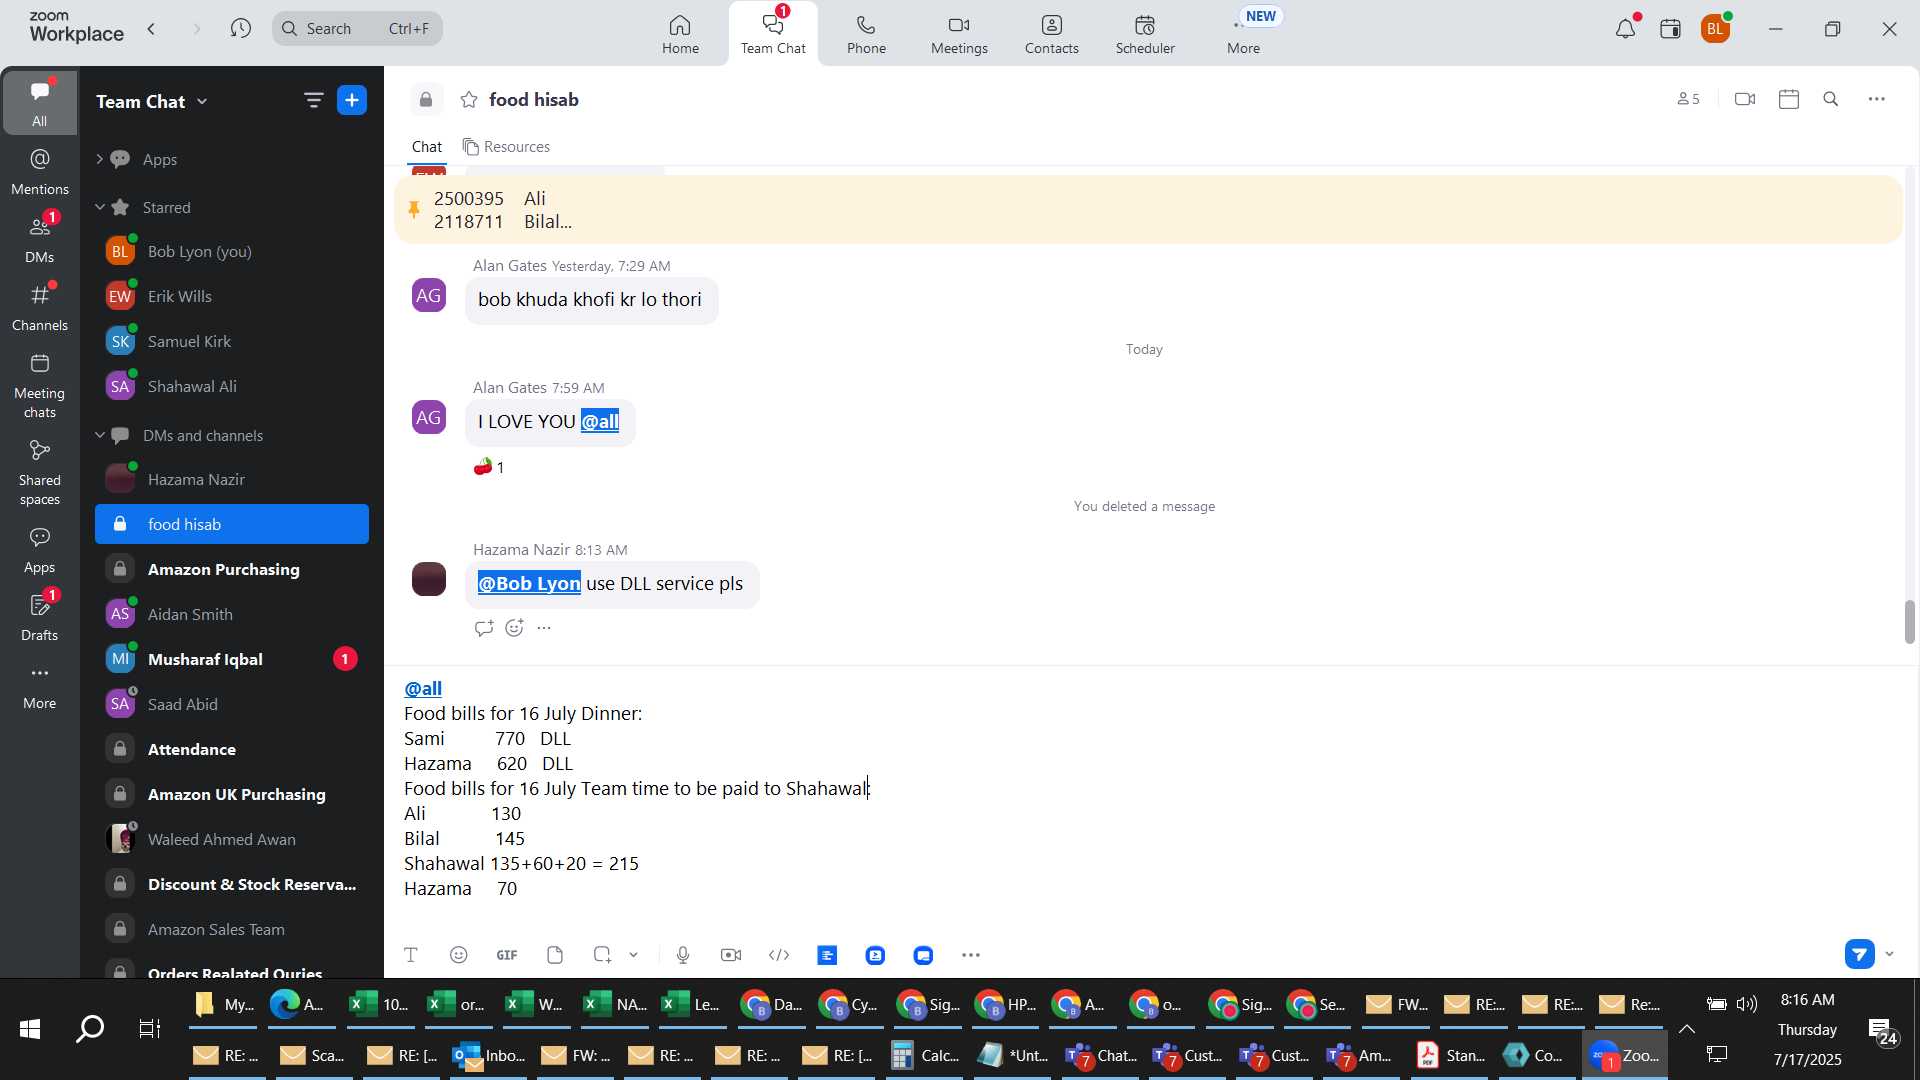Open the Home tab in Zoom

[x=680, y=34]
